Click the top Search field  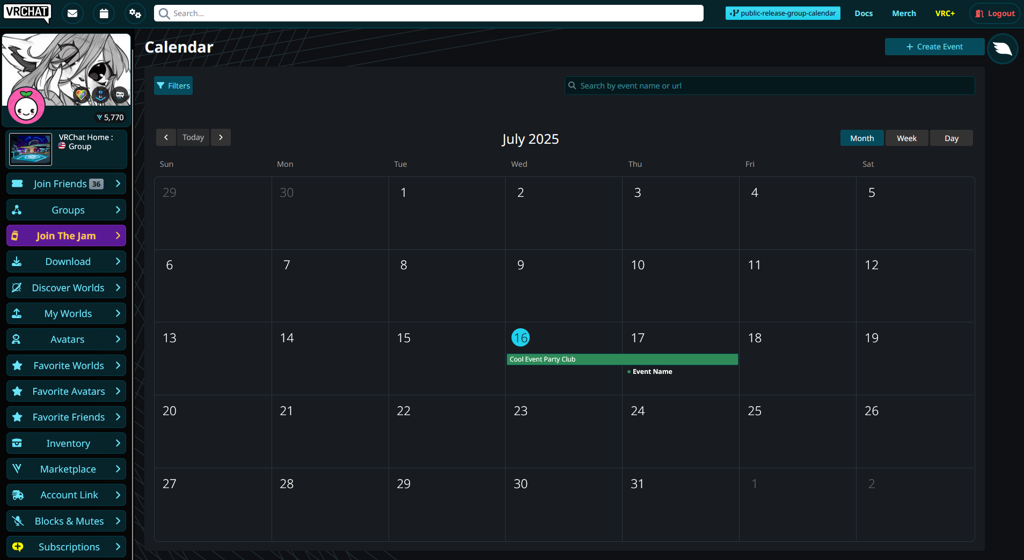429,13
